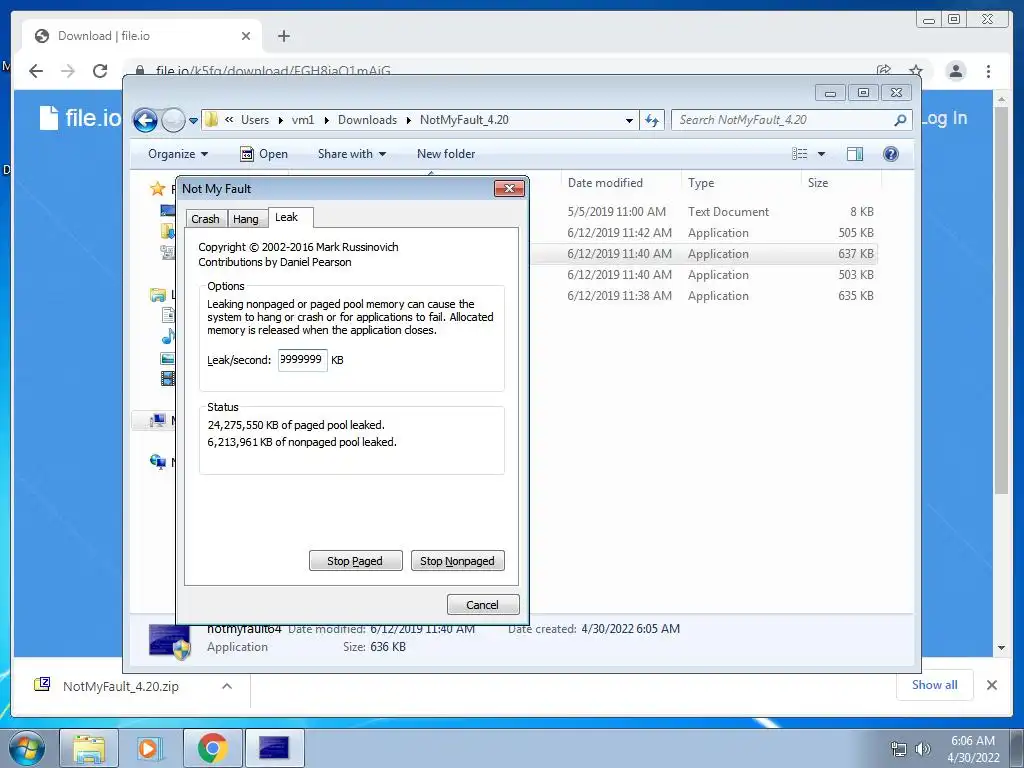This screenshot has height=768, width=1024.
Task: Click the Change your view icon
Action: (800, 154)
